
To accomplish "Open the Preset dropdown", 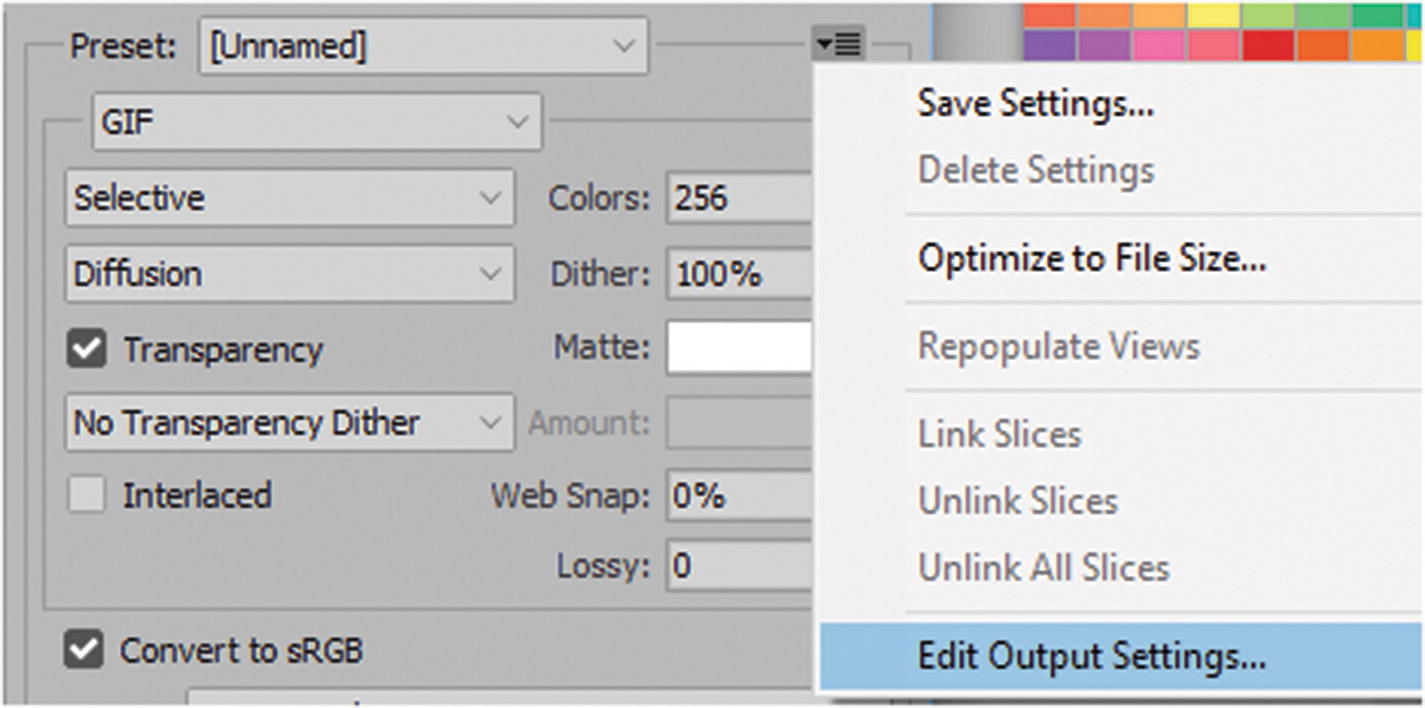I will point(423,46).
